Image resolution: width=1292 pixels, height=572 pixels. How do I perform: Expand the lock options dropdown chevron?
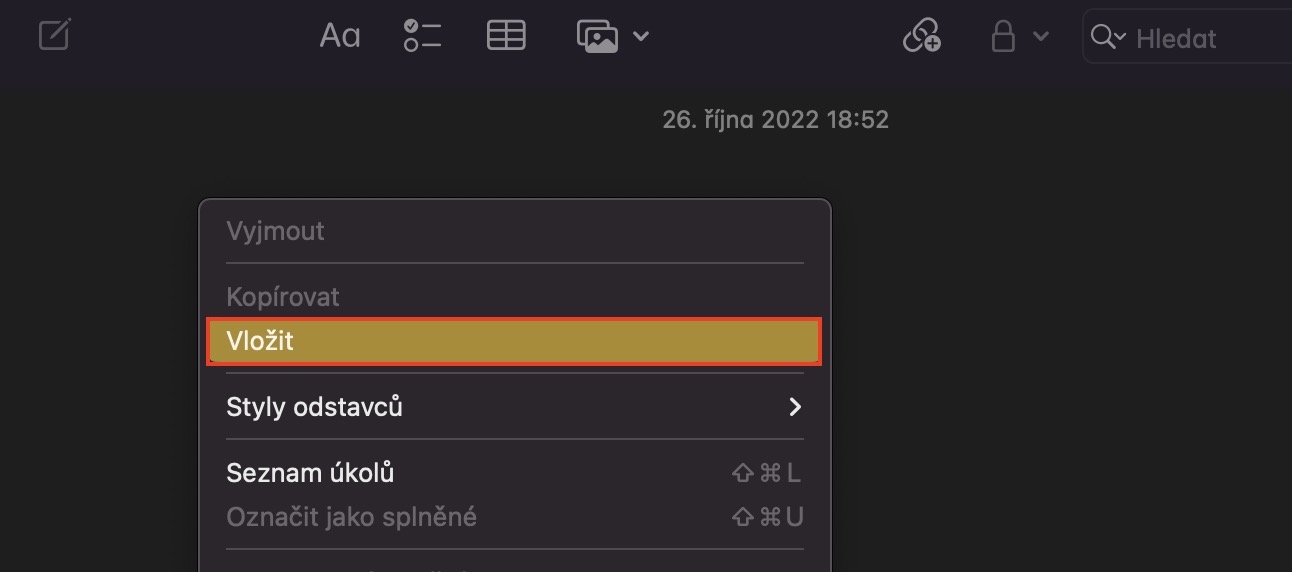tap(1040, 36)
